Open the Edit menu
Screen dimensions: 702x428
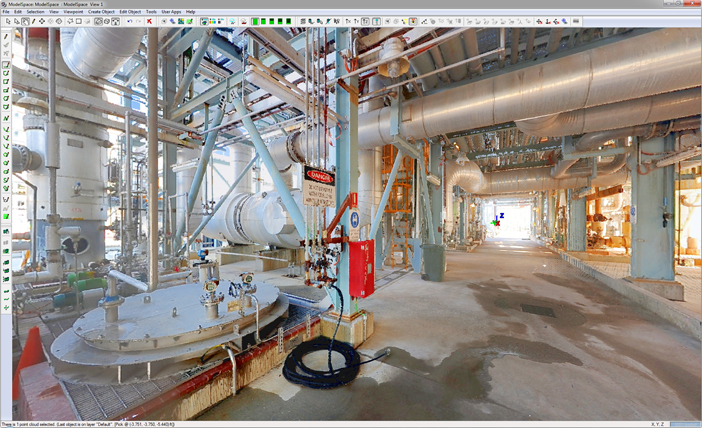[17, 11]
